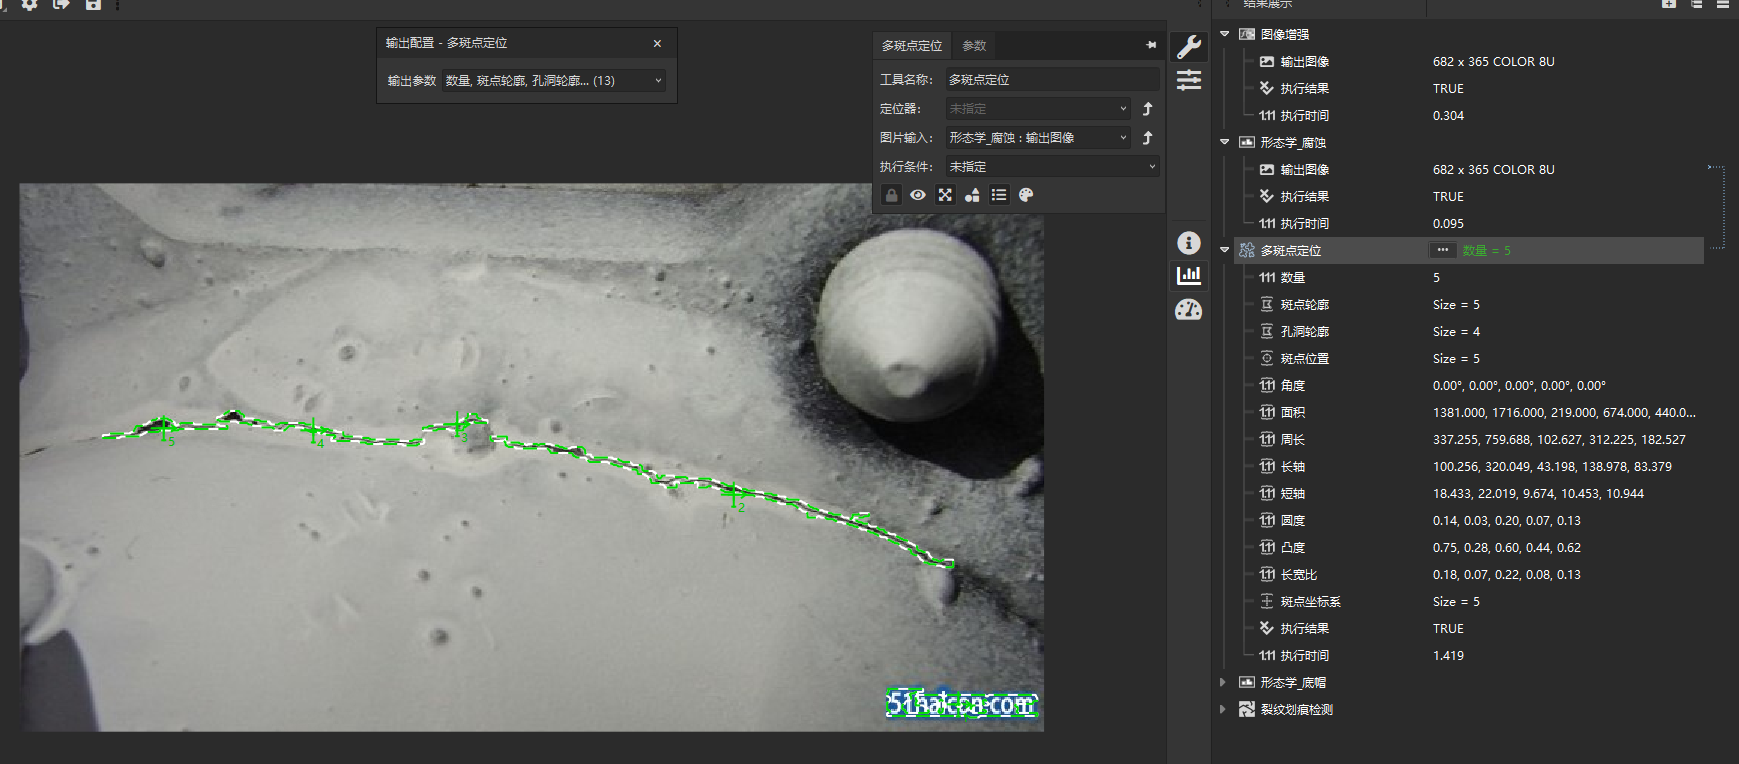This screenshot has width=1739, height=764.
Task: Click the list view icon in tool panel
Action: pos(999,195)
